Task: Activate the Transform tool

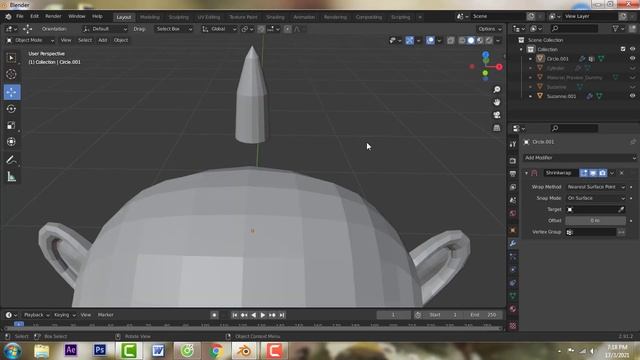Action: click(11, 142)
